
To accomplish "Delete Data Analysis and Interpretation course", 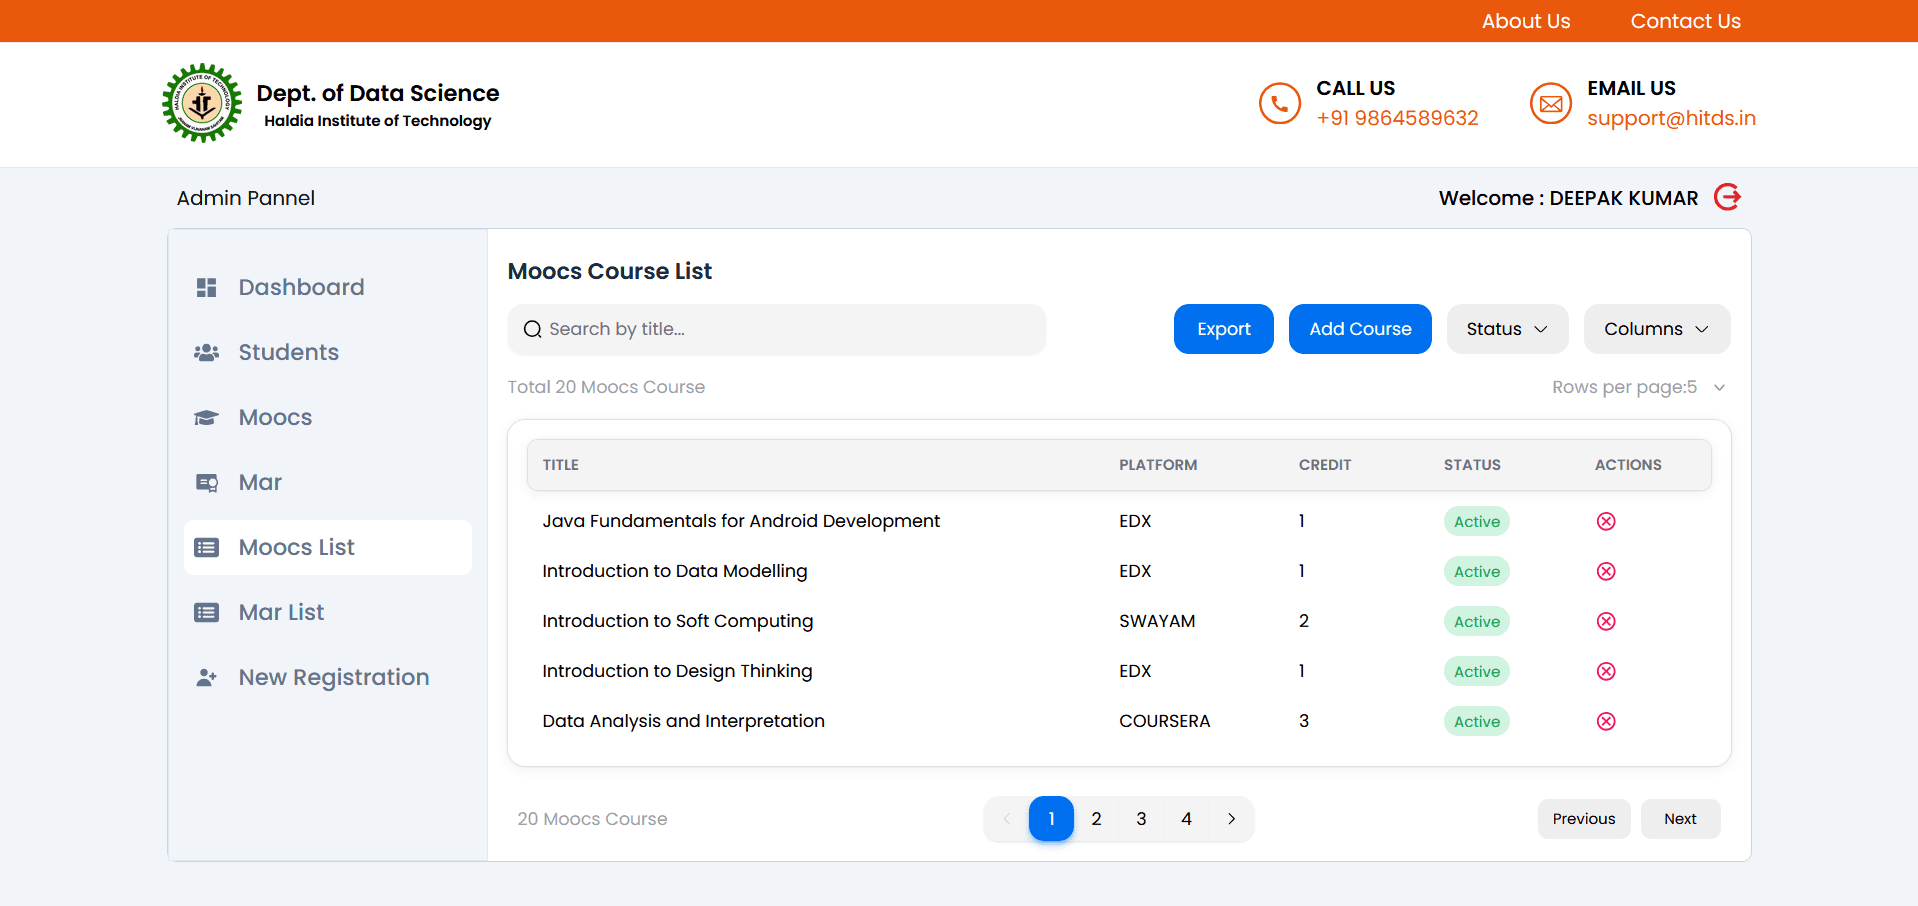I will [x=1606, y=721].
